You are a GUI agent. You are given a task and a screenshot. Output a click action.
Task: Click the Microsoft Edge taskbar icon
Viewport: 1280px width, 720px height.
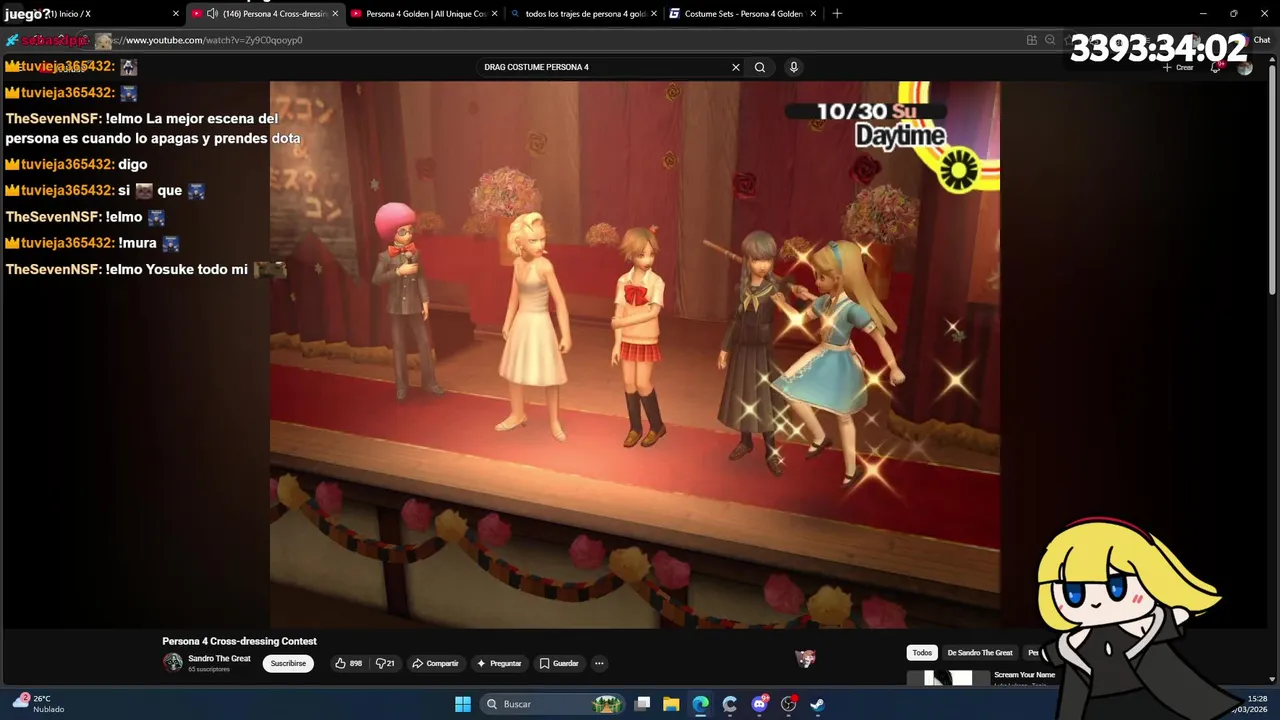pos(701,704)
